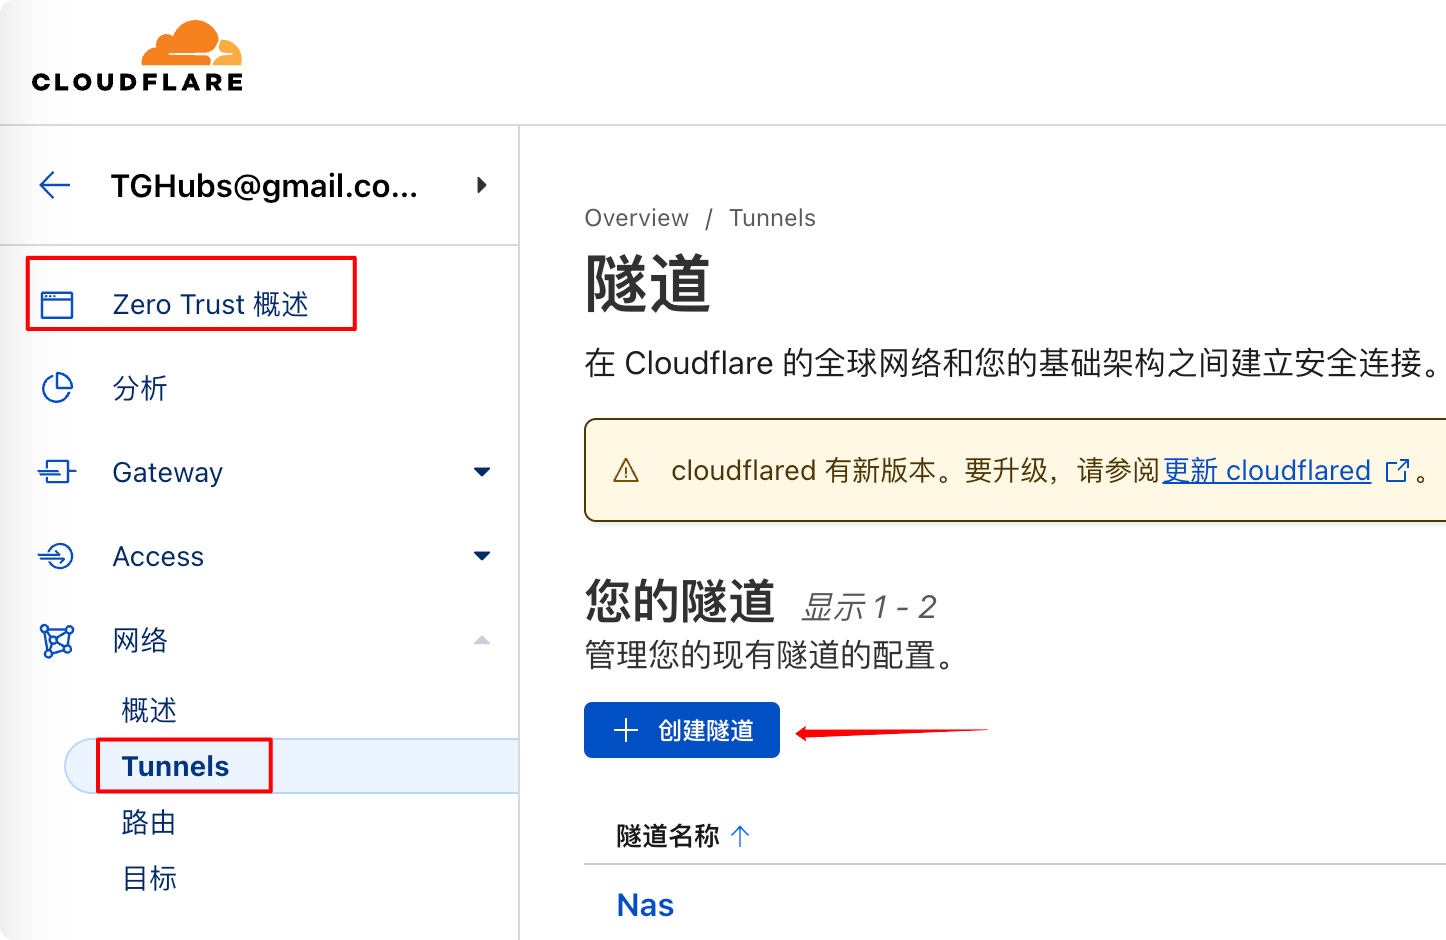This screenshot has height=940, width=1446.
Task: Open 概述 under 网络
Action: click(x=149, y=710)
